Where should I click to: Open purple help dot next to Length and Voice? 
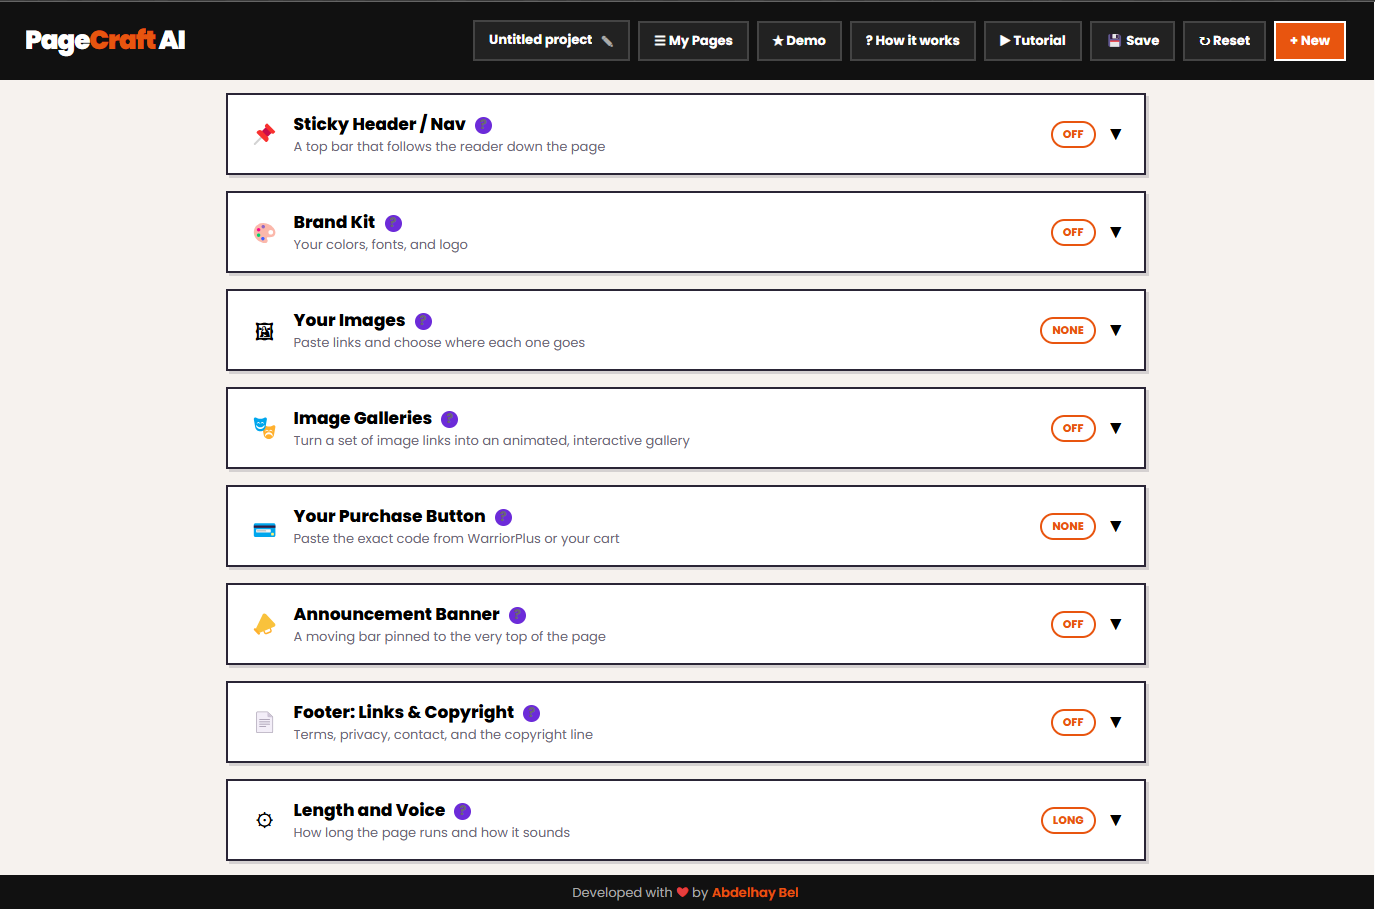click(x=462, y=811)
